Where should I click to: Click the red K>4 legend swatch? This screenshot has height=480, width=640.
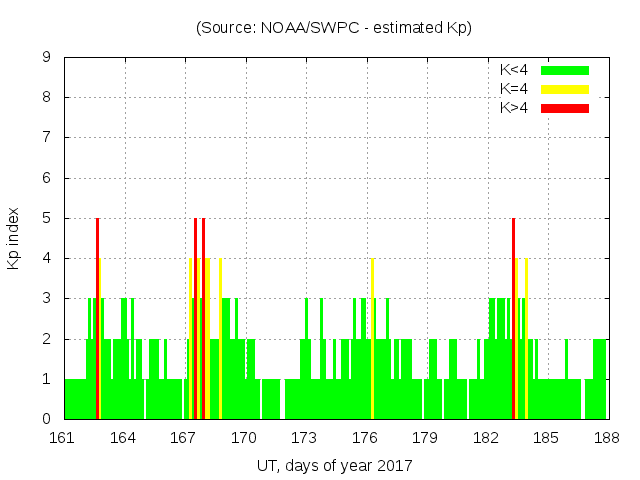tap(565, 107)
